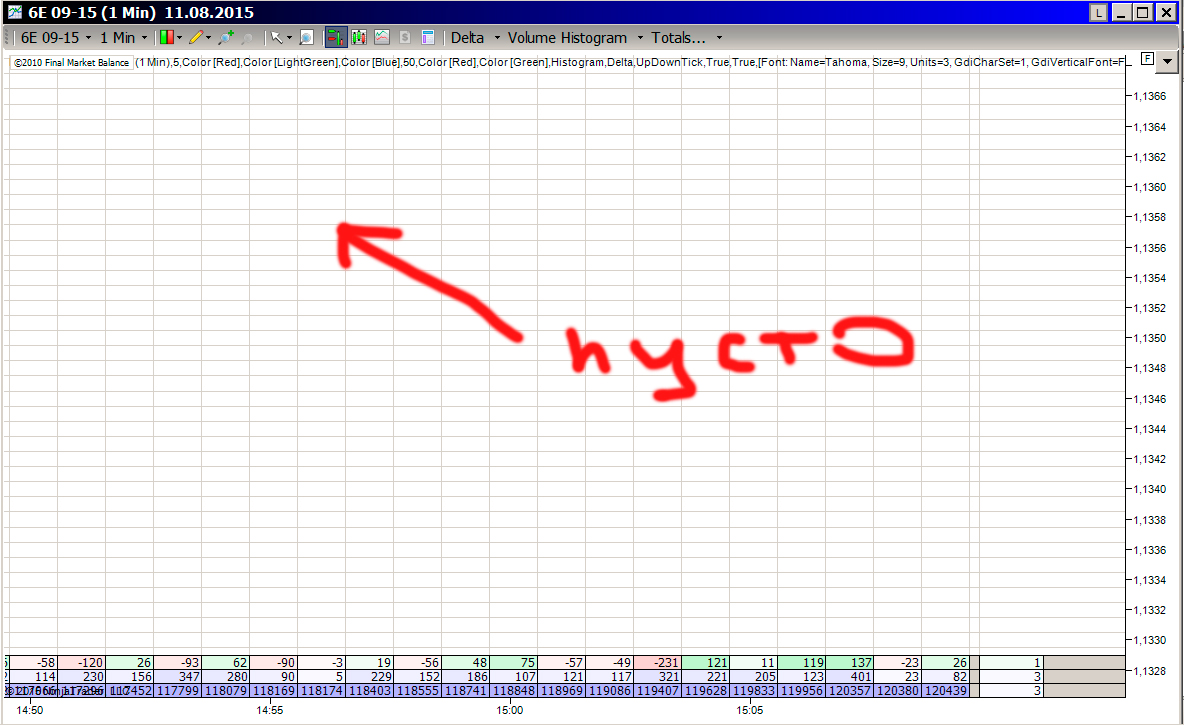
Task: Expand the cursor type dropdown arrow
Action: pyautogui.click(x=289, y=38)
